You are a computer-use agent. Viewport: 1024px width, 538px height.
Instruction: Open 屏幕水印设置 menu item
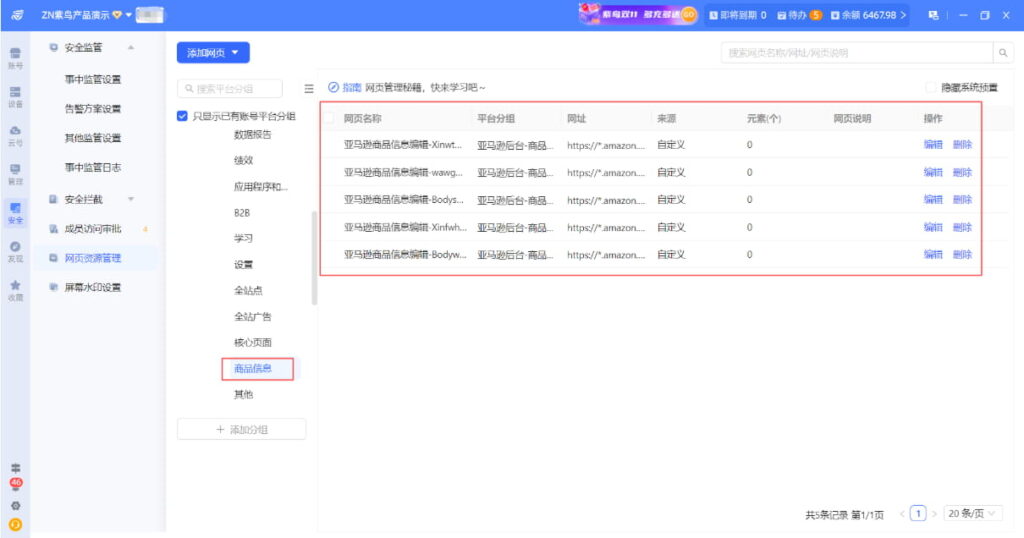[93, 287]
